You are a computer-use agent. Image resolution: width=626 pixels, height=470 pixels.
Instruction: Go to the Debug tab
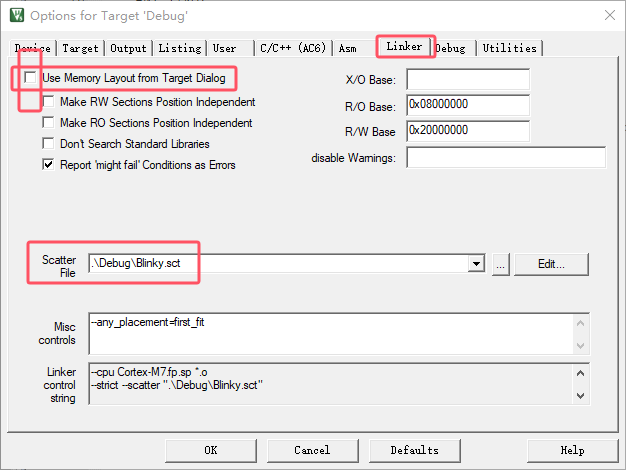(x=450, y=48)
